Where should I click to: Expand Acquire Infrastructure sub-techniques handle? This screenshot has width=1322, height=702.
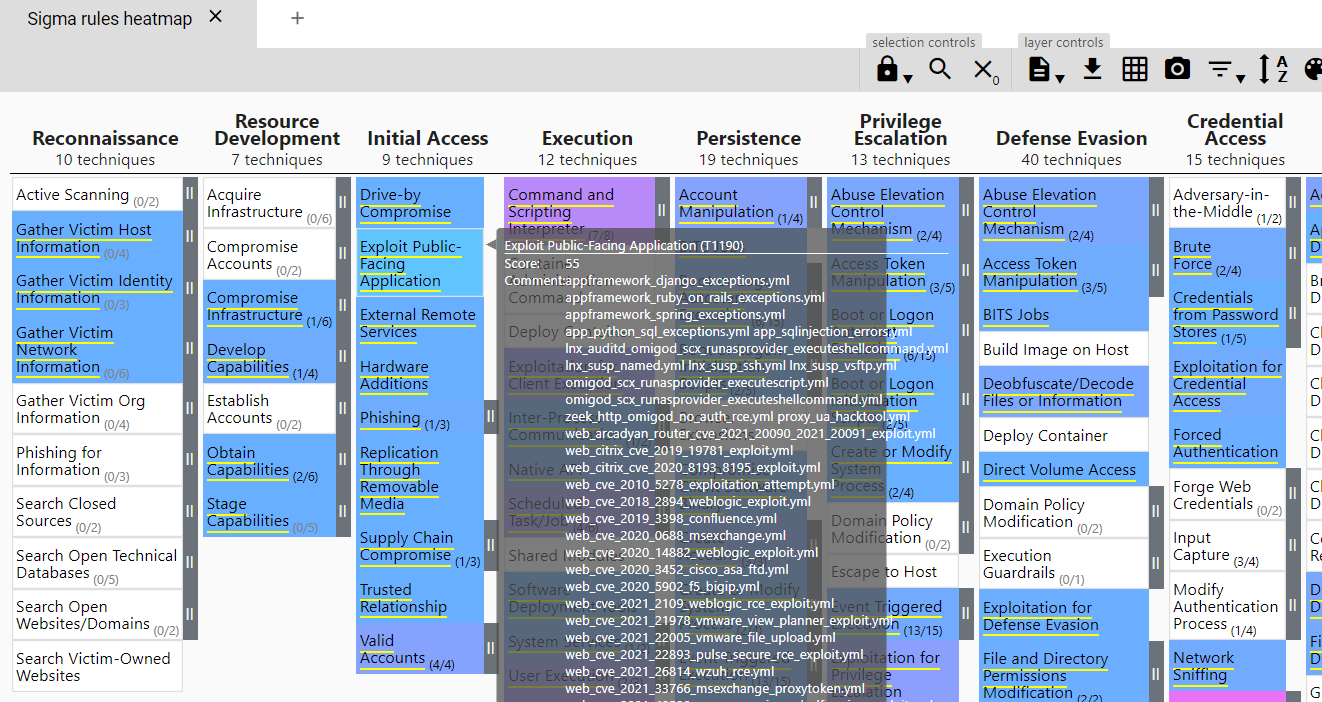(x=342, y=203)
